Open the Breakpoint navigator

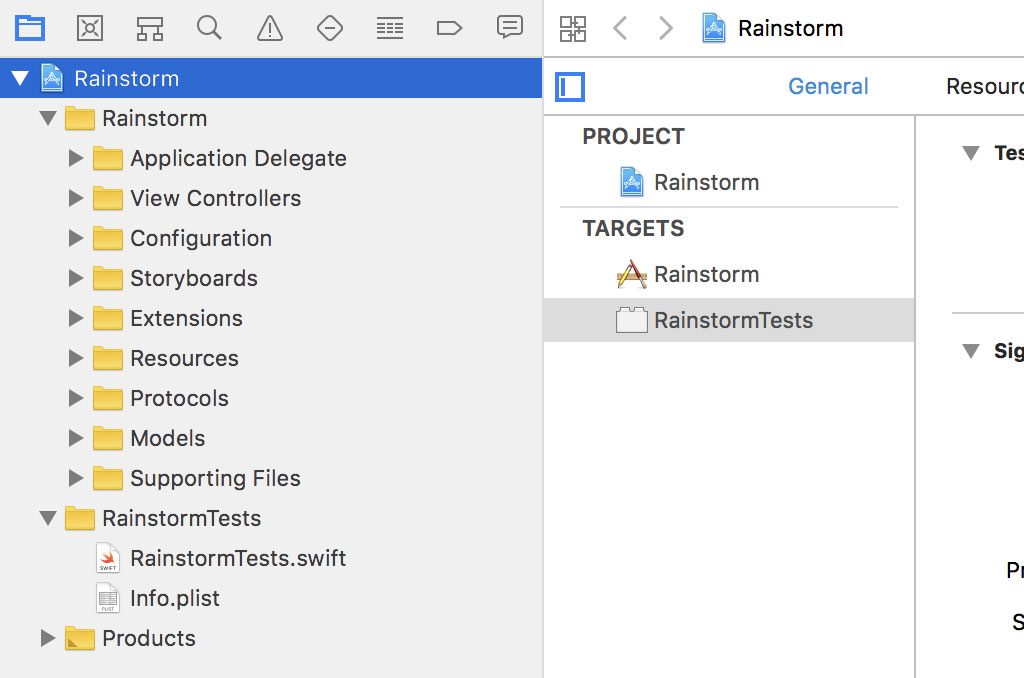449,28
